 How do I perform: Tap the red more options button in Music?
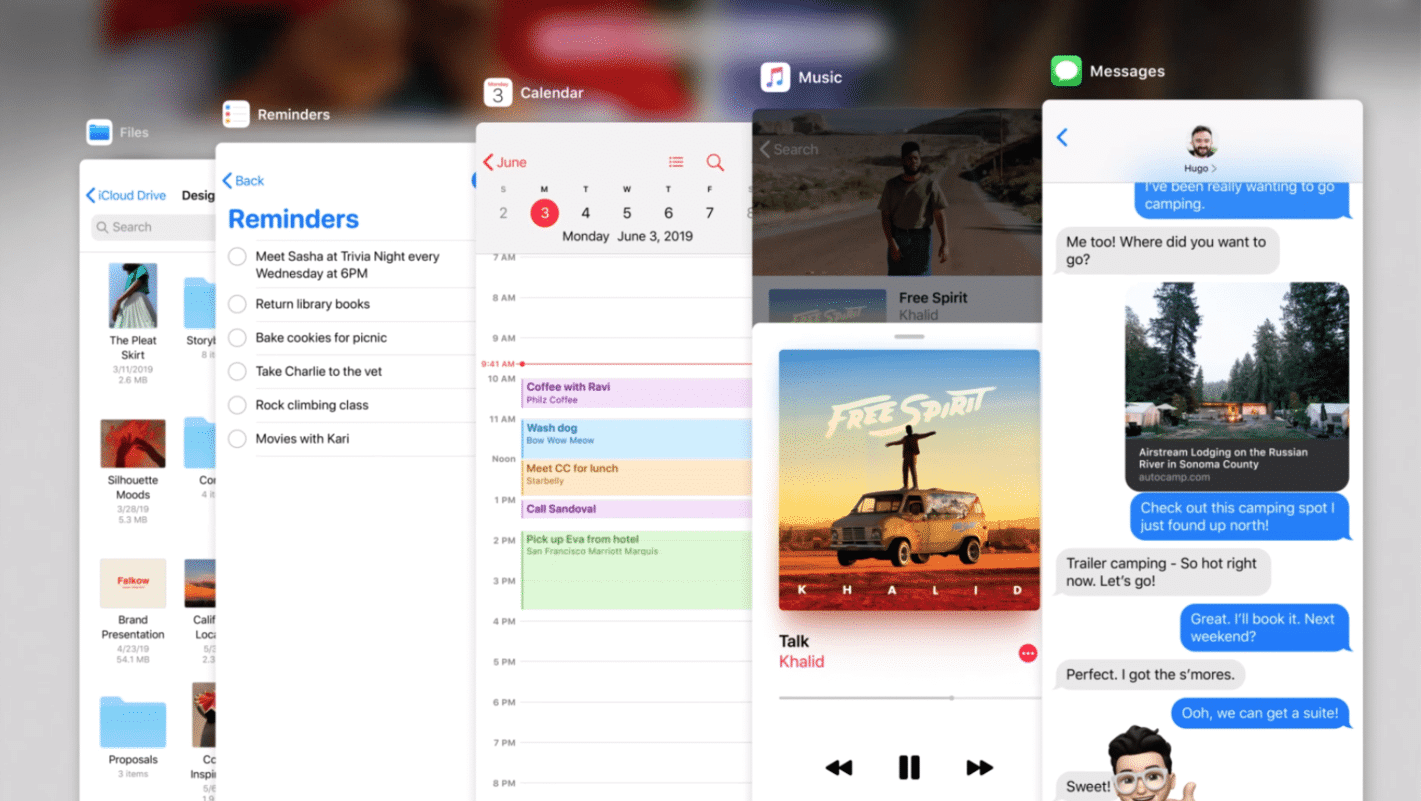pyautogui.click(x=1027, y=653)
